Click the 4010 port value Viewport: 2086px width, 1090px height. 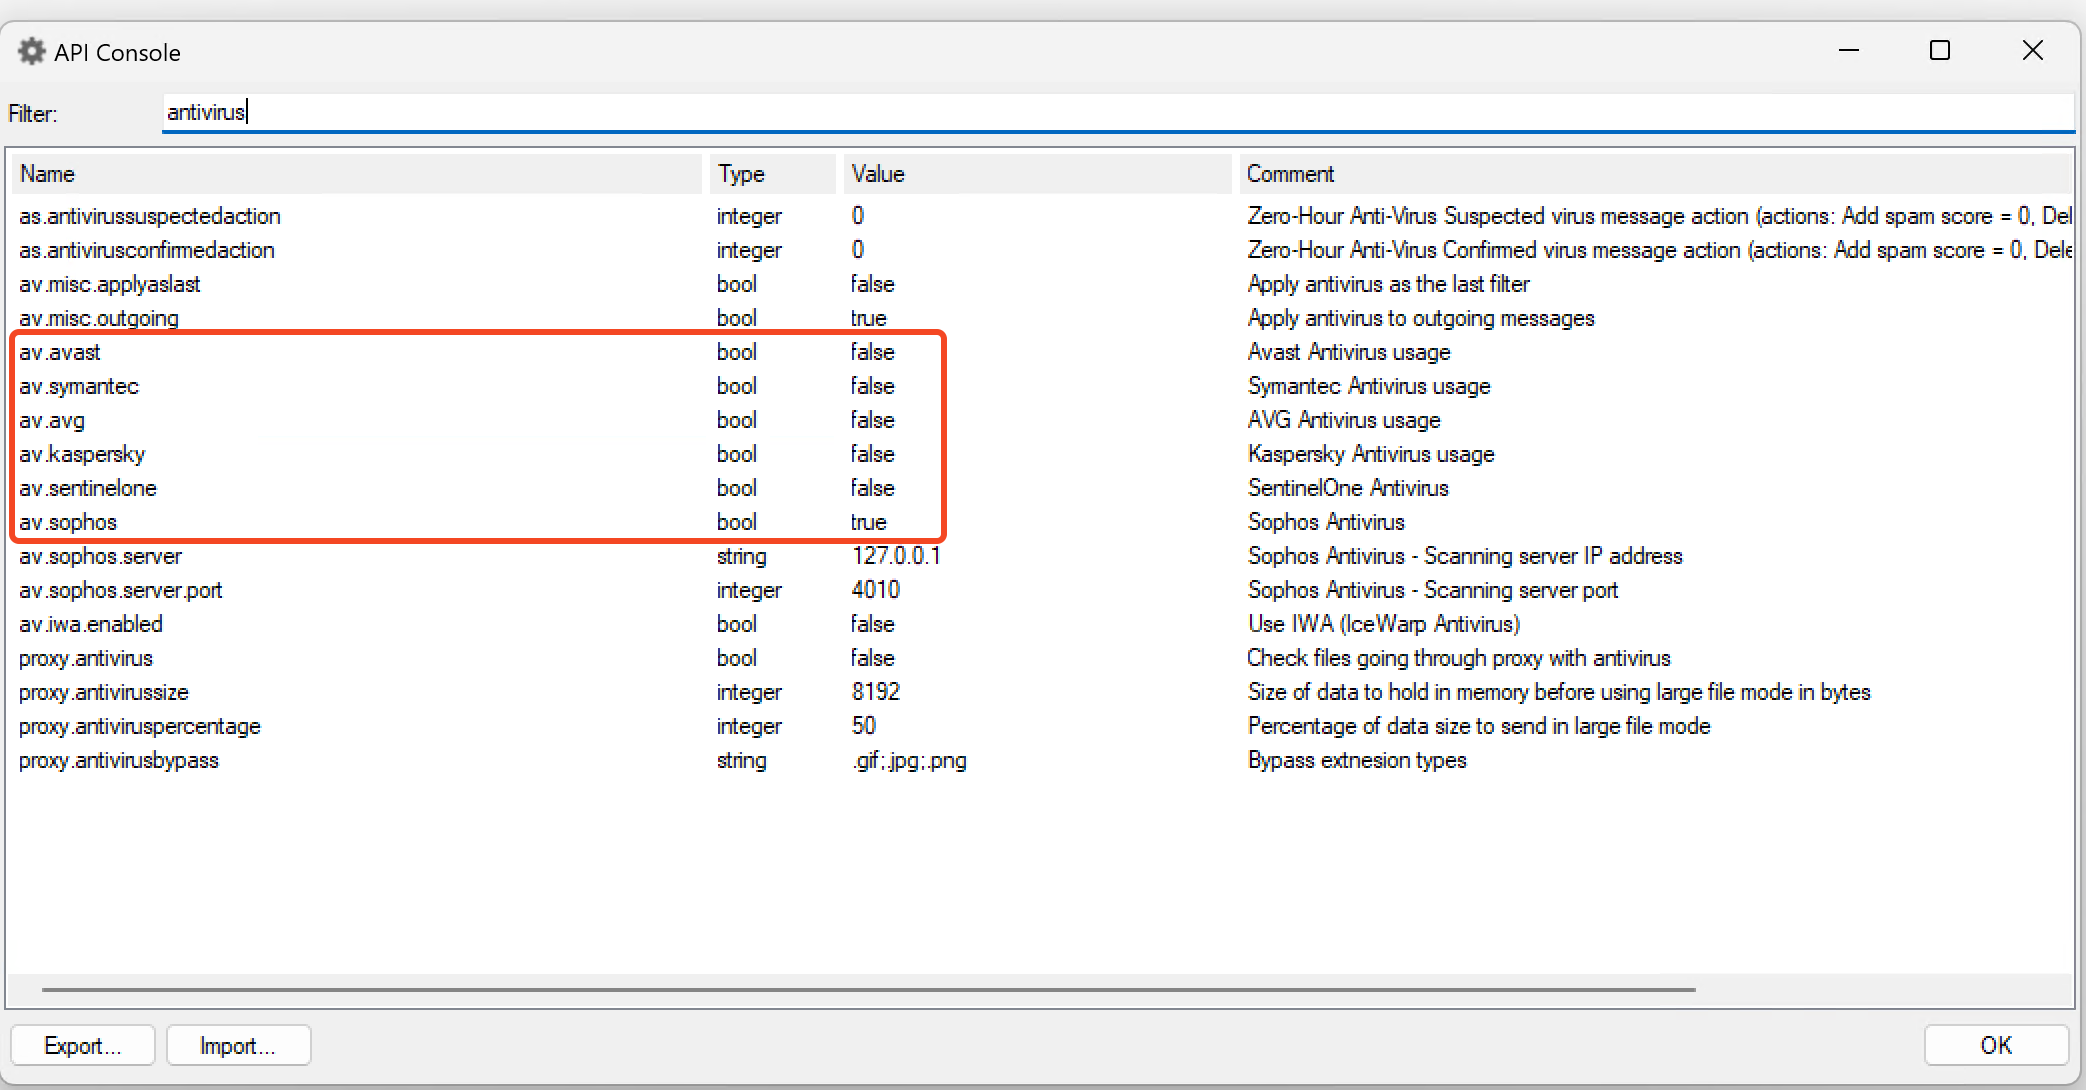click(x=876, y=590)
